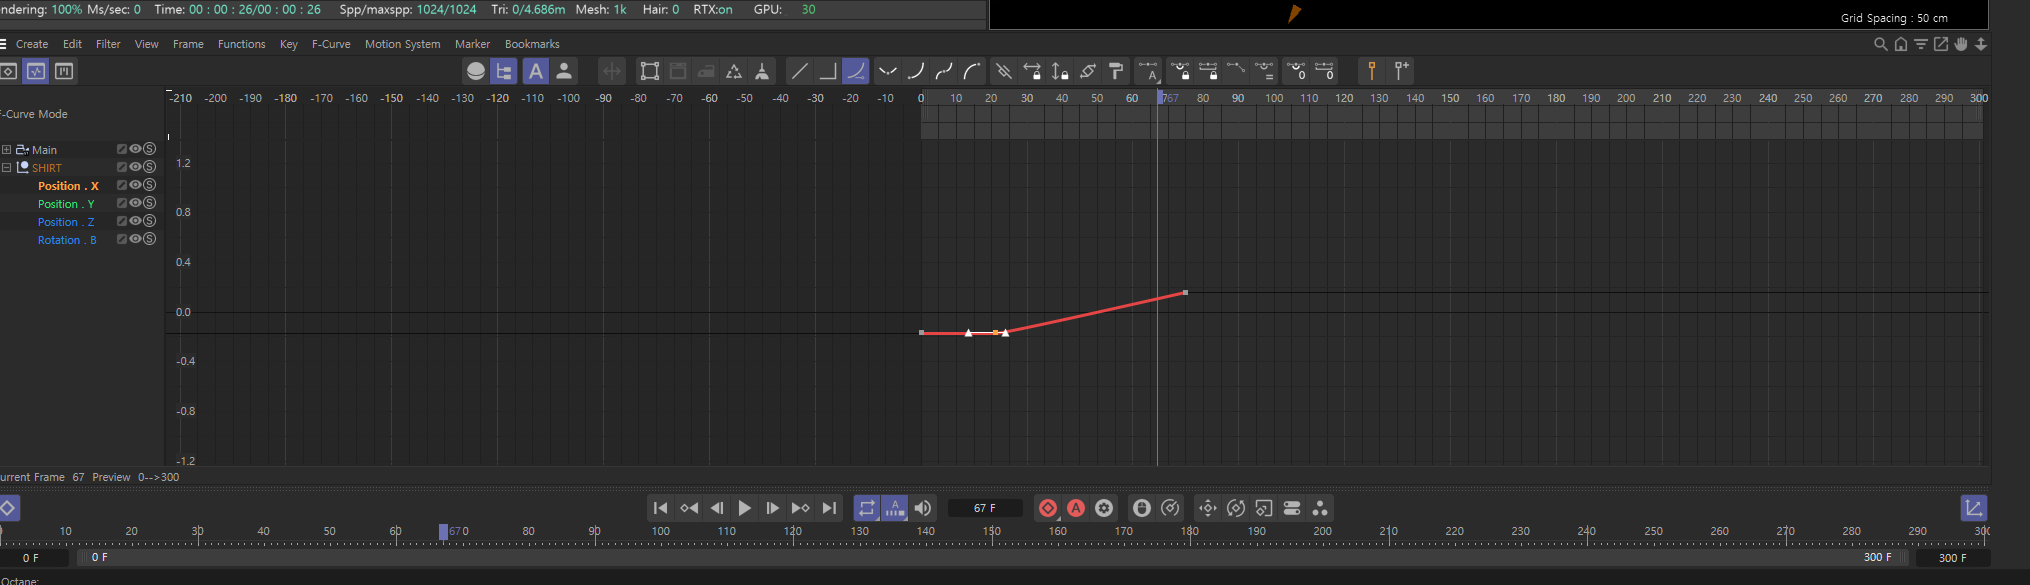Select the Rotation . B track
The height and width of the screenshot is (585, 2030).
point(67,240)
